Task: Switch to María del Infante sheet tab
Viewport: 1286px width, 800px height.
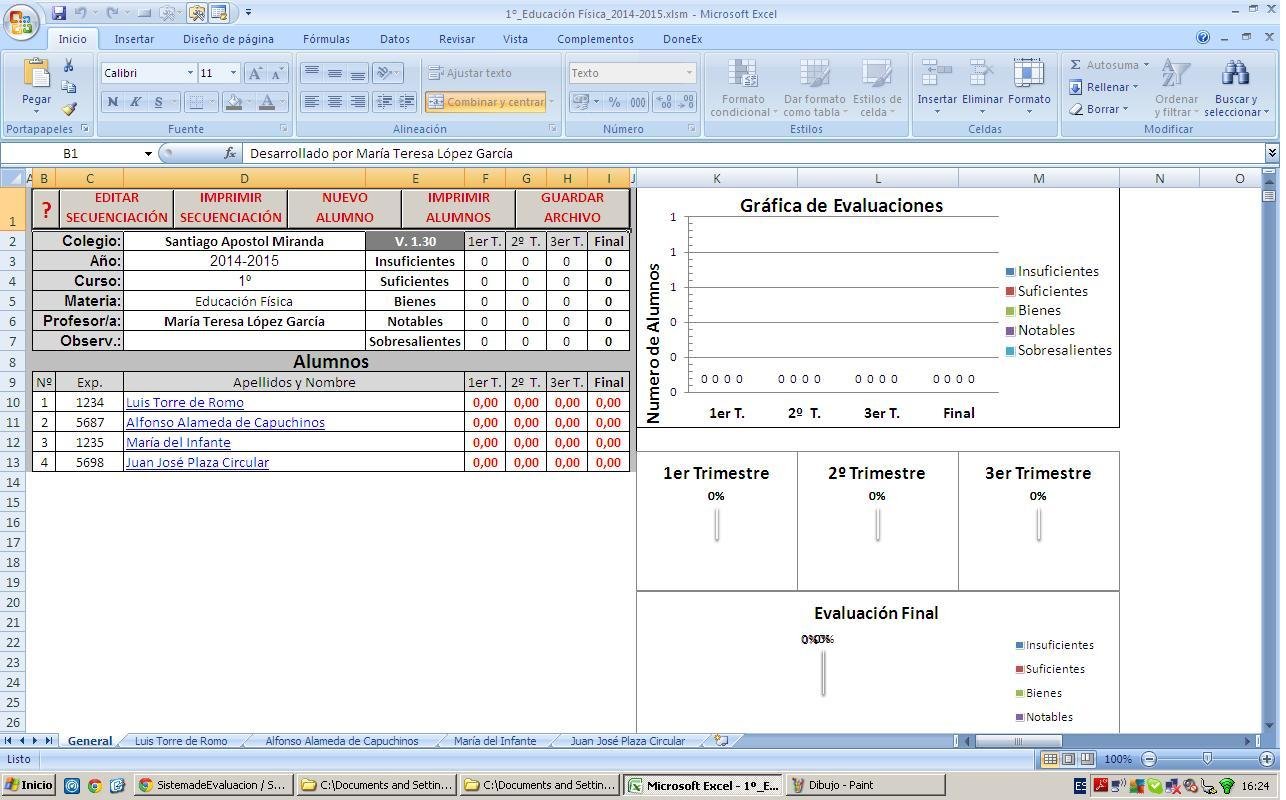Action: [495, 741]
